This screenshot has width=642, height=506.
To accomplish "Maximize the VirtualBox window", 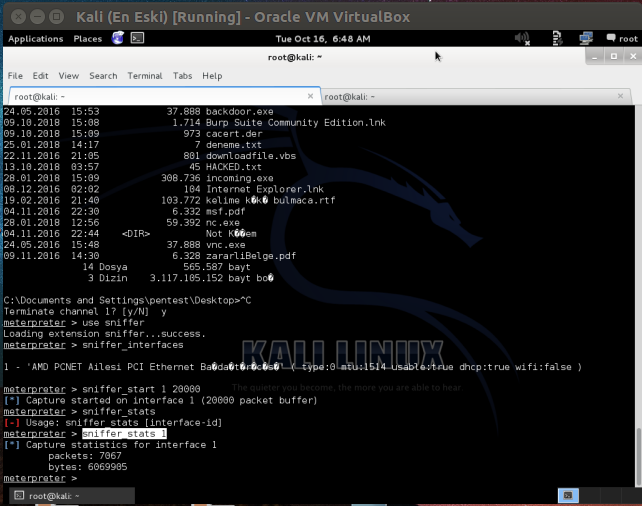I will click(57, 17).
